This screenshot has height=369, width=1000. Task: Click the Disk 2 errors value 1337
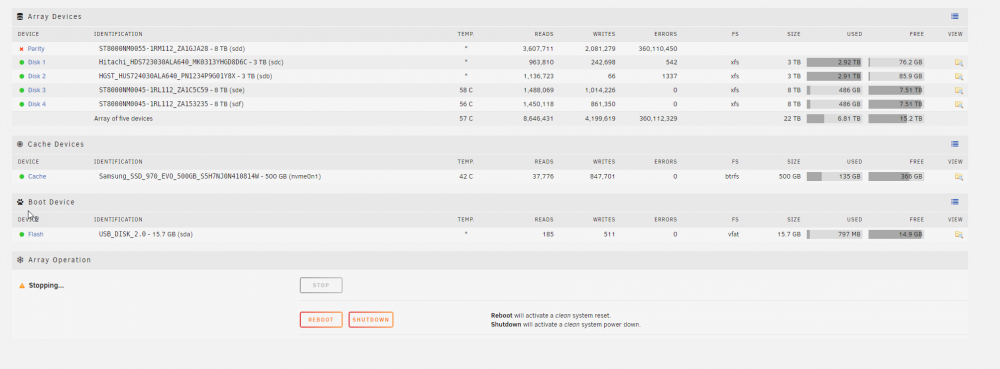670,76
